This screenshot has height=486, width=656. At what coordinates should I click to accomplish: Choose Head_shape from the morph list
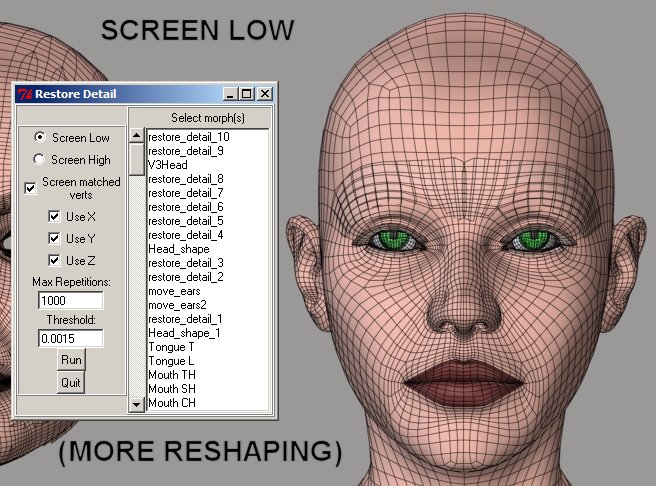coord(178,248)
